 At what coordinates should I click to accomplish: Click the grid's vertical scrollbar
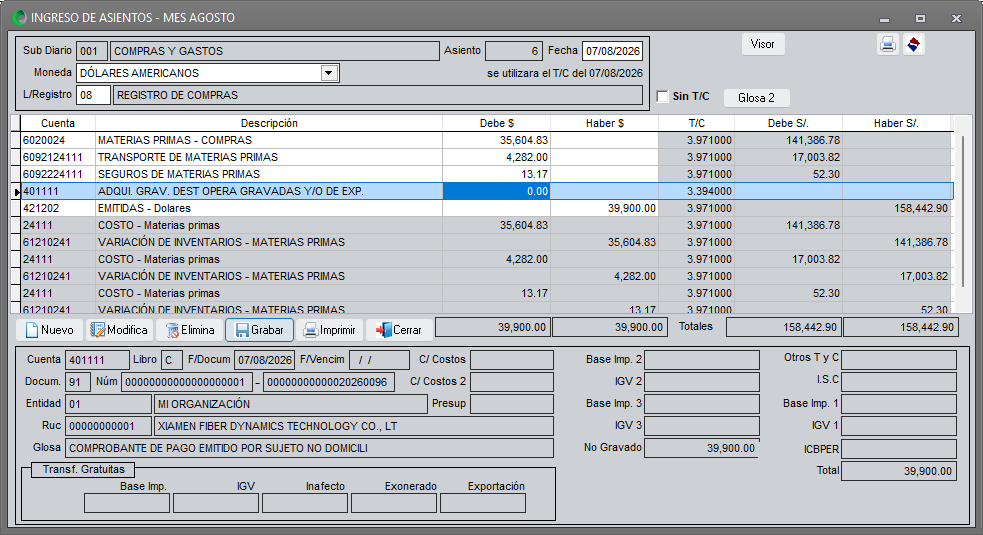point(964,211)
